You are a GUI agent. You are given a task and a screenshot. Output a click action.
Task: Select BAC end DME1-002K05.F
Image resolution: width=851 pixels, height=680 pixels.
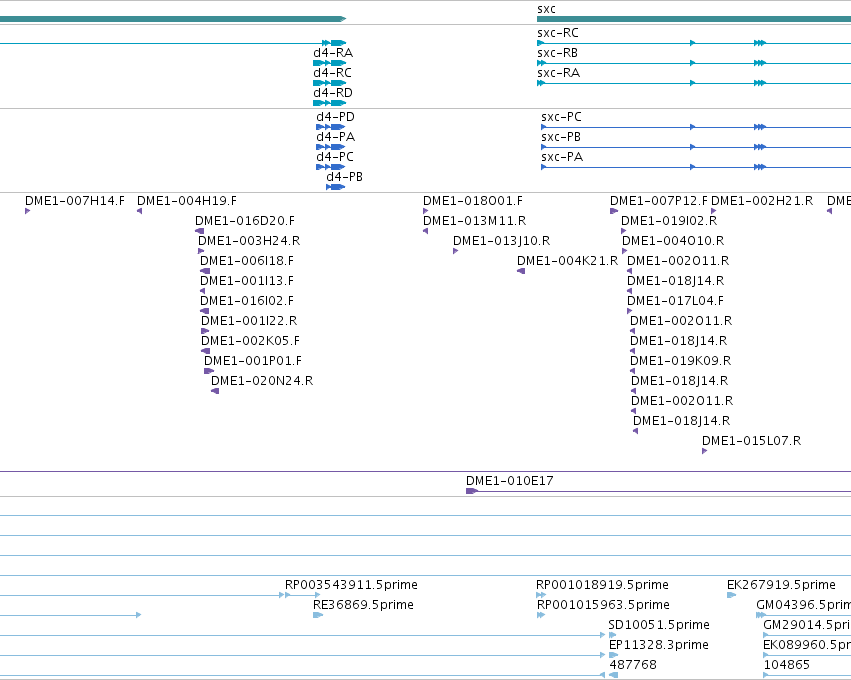coord(250,341)
